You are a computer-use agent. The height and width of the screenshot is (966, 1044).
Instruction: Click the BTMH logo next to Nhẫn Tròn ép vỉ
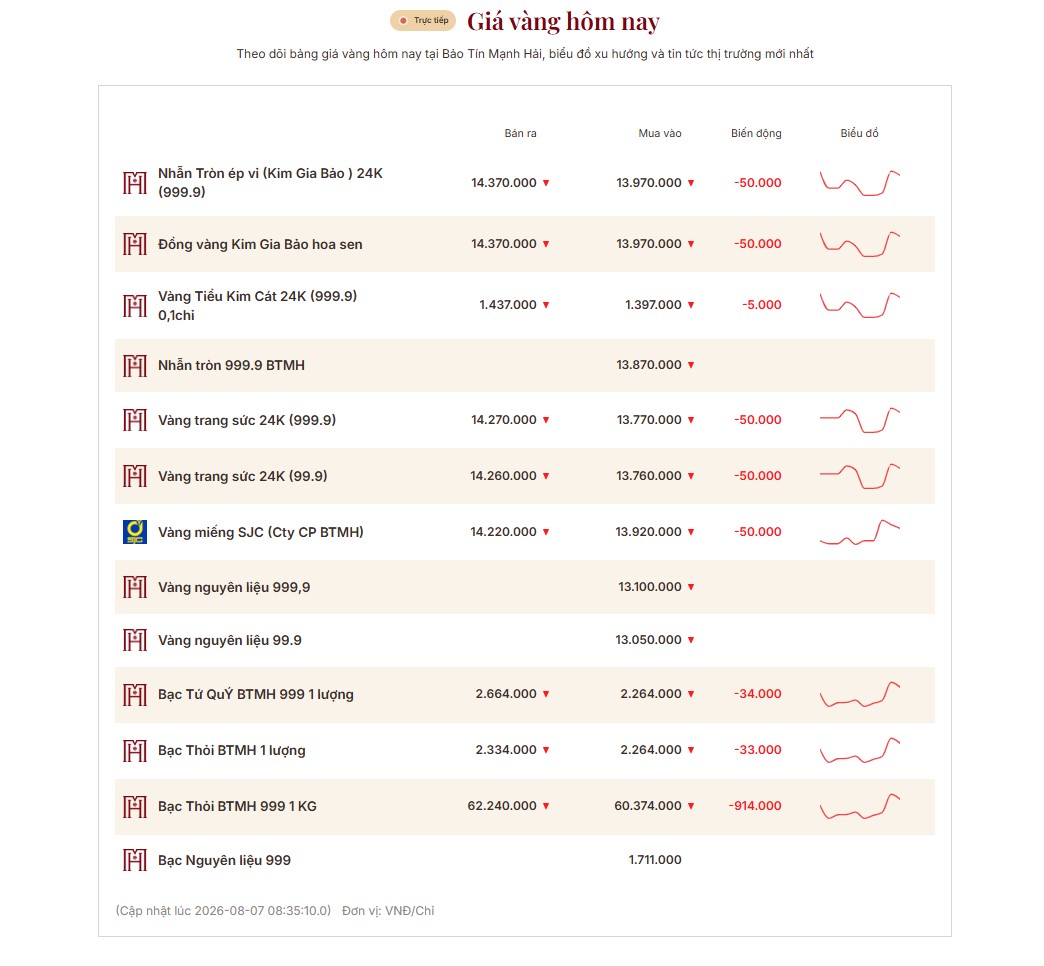pos(134,182)
